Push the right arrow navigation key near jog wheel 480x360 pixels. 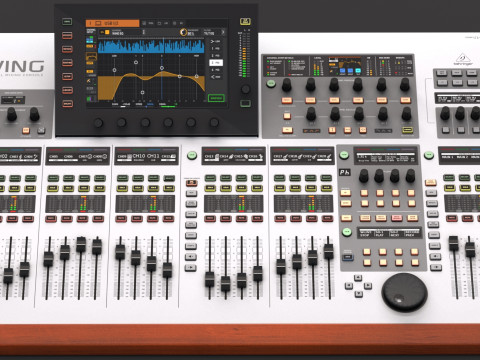coord(367,286)
